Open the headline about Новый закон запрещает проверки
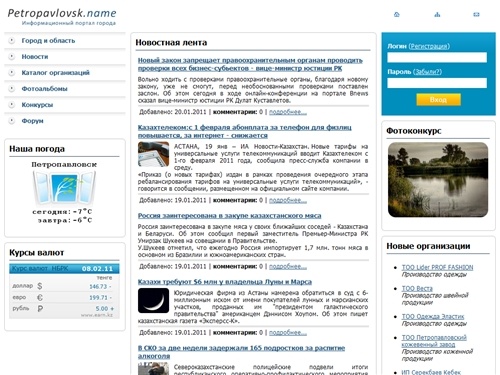500x375 pixels. [250, 64]
